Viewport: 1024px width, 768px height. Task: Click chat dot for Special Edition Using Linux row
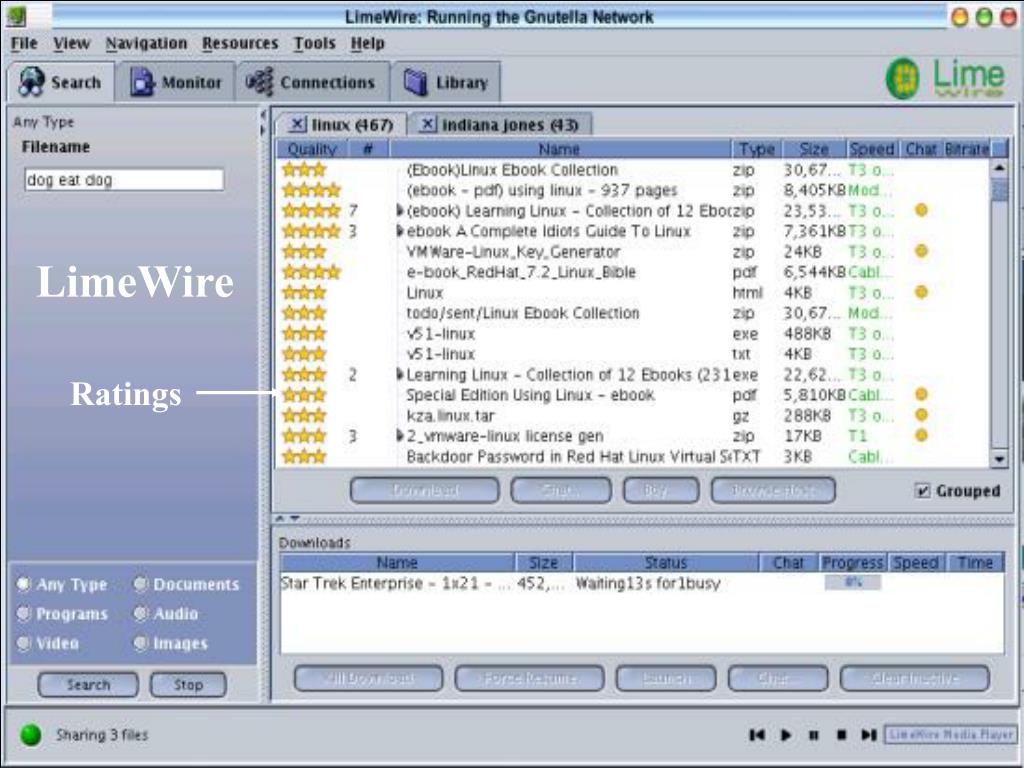[921, 394]
